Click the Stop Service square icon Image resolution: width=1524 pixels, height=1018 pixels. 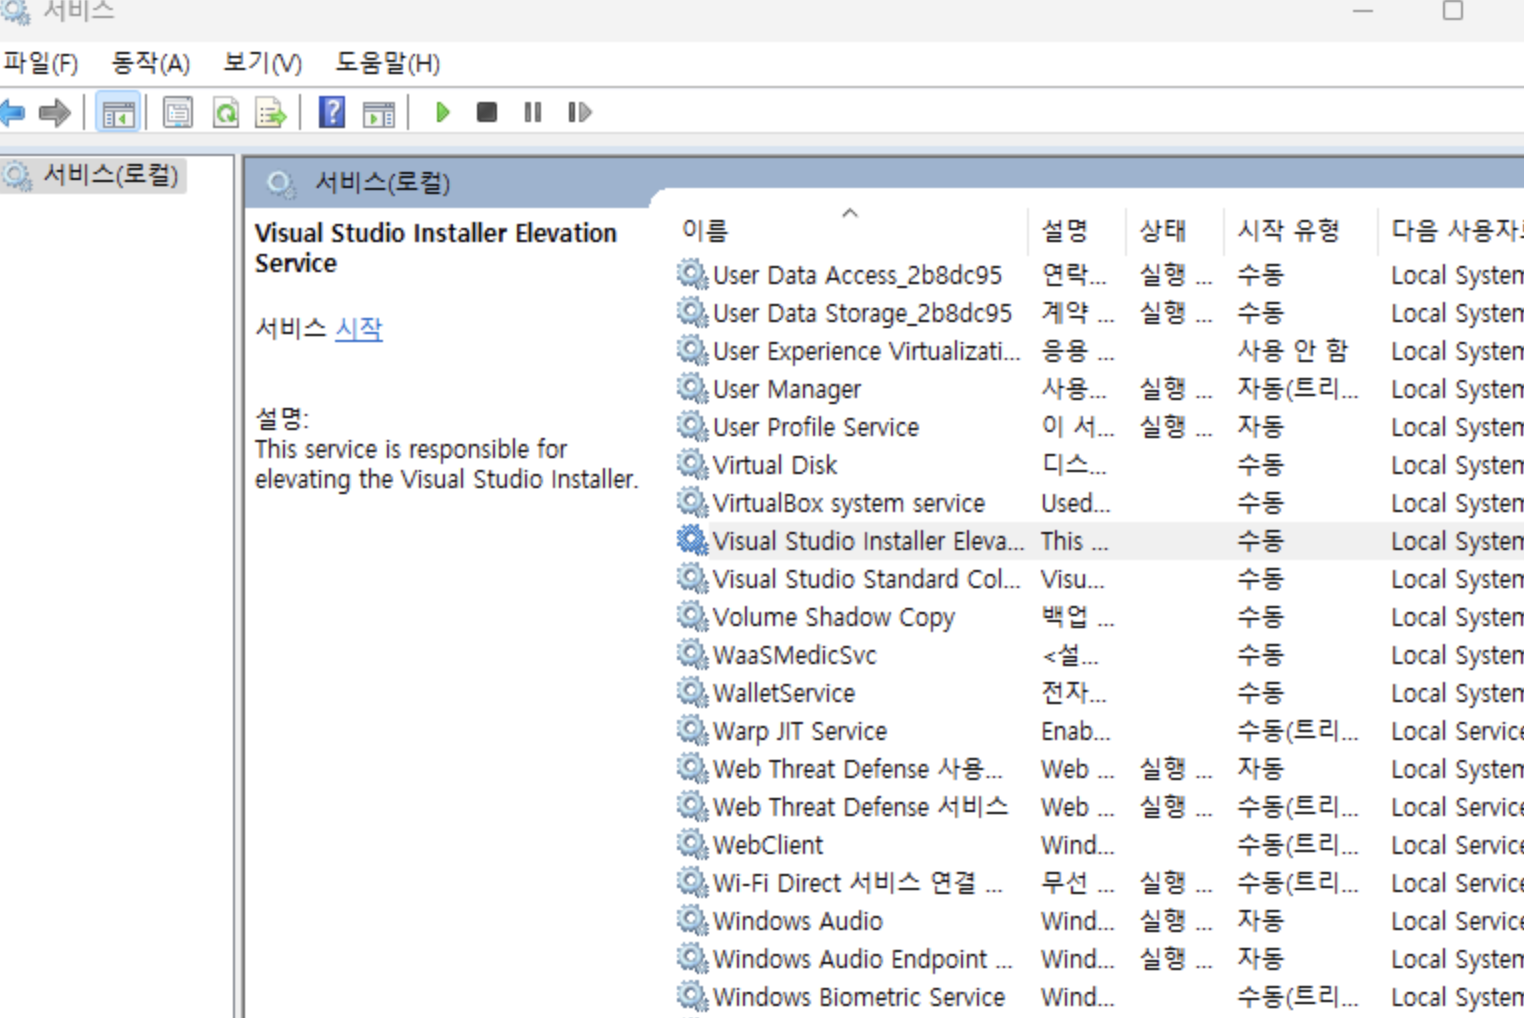pyautogui.click(x=487, y=112)
